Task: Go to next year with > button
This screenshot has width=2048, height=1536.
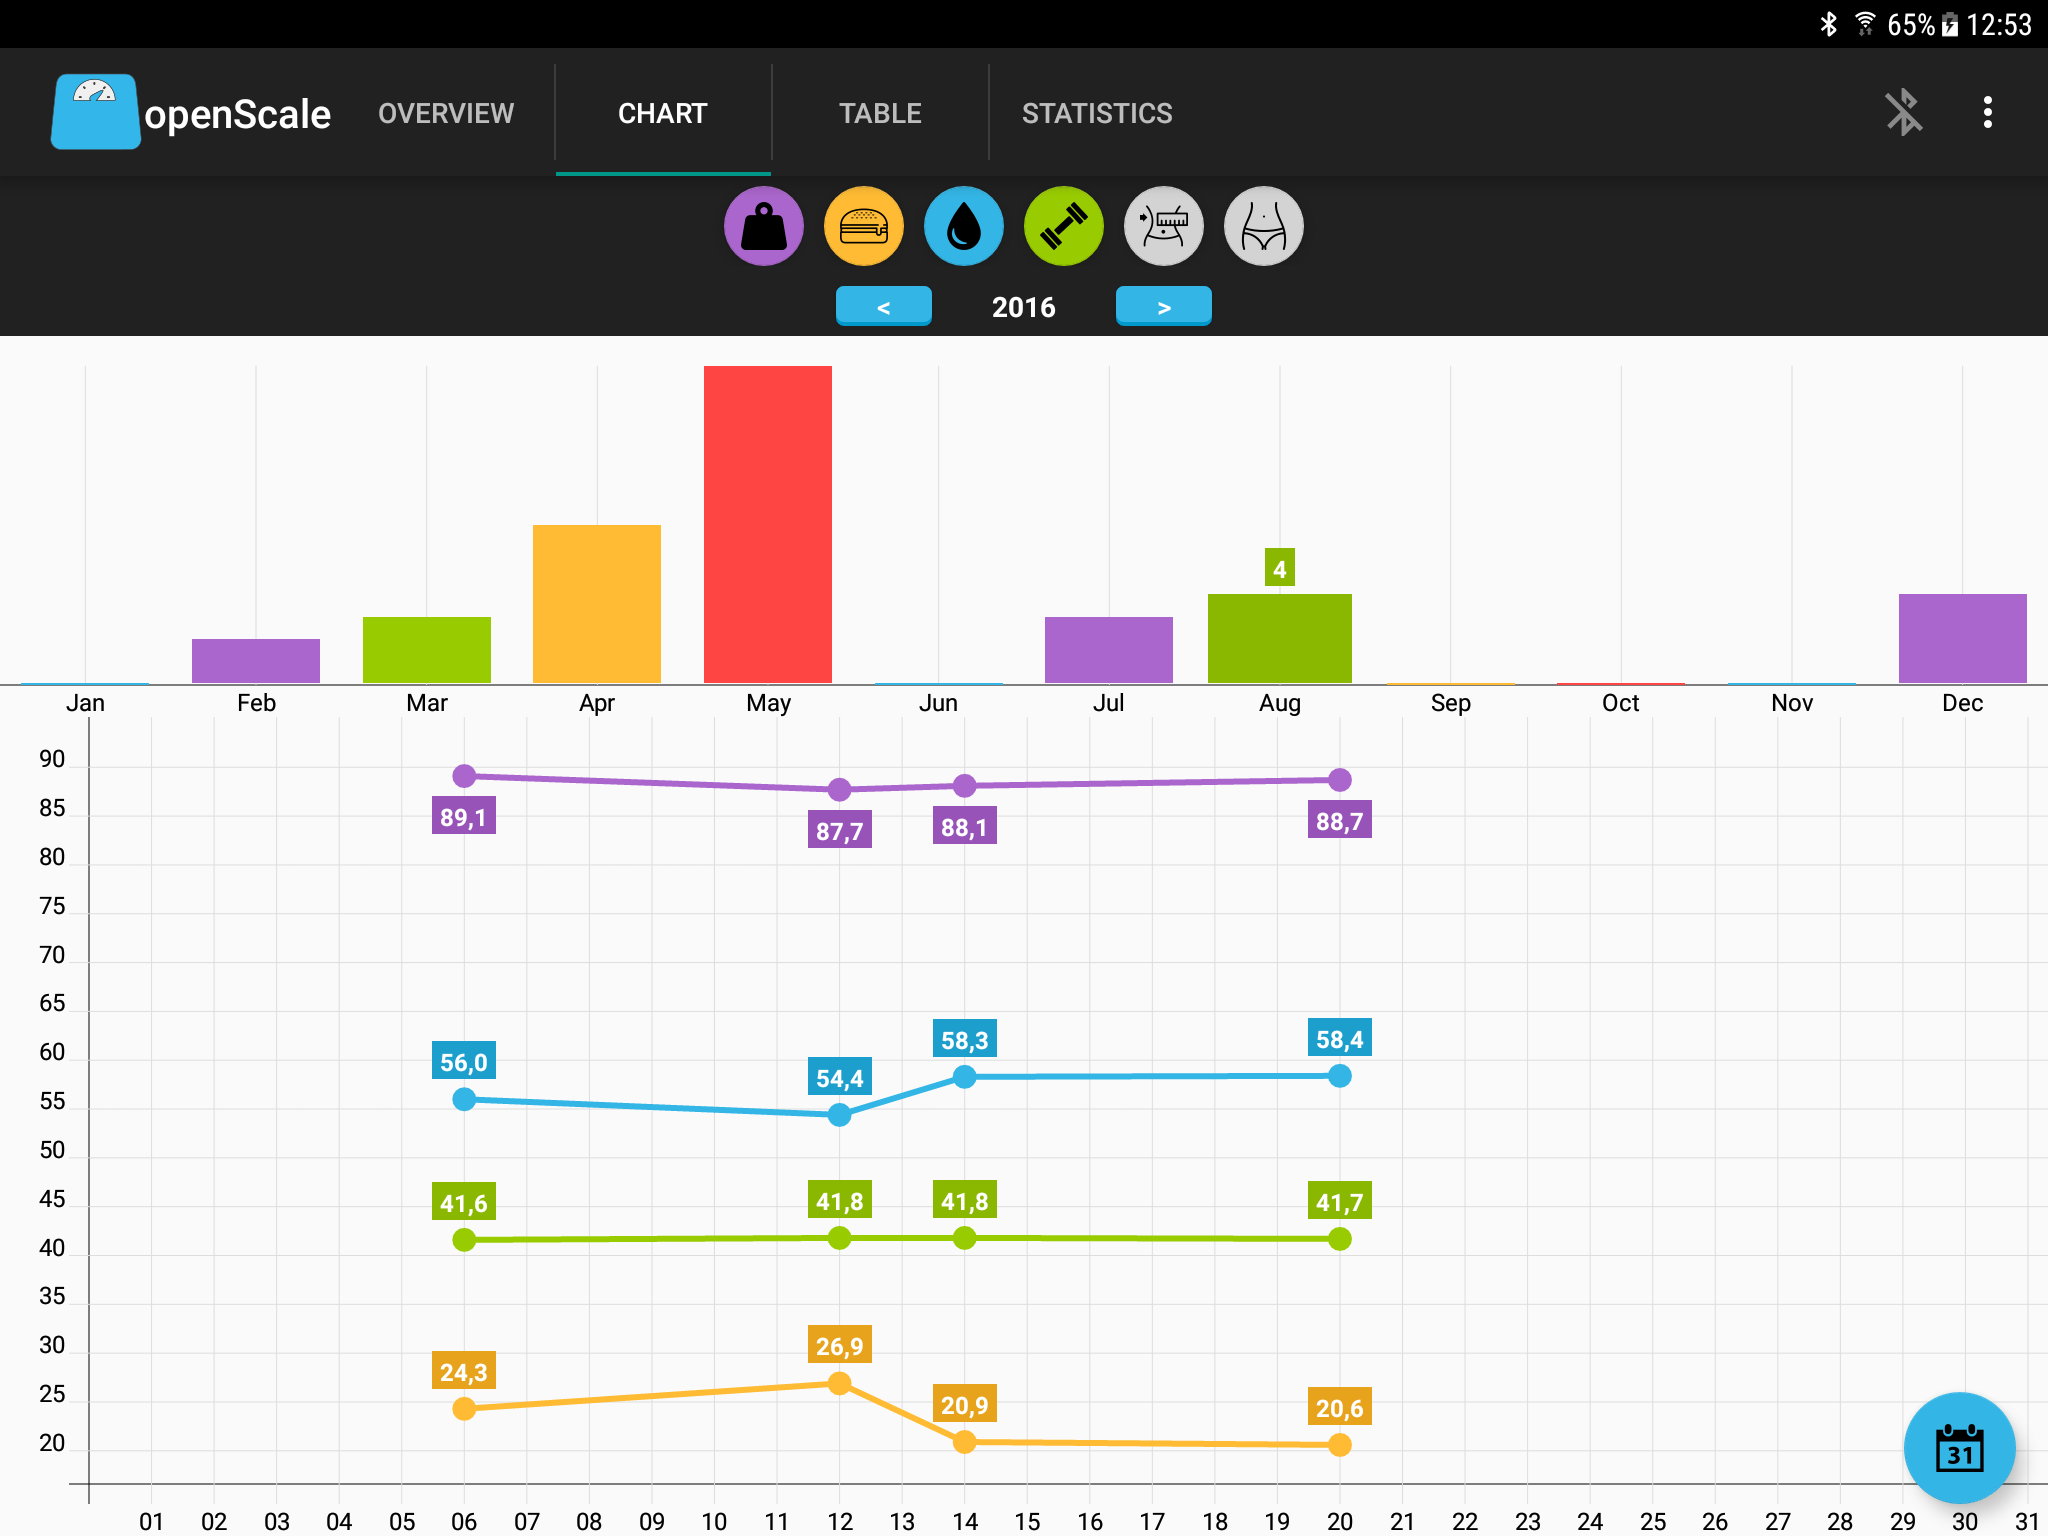Action: pyautogui.click(x=1164, y=306)
